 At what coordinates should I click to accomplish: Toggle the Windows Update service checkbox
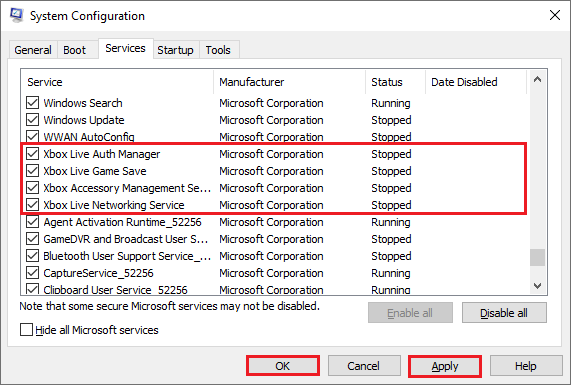[32, 120]
